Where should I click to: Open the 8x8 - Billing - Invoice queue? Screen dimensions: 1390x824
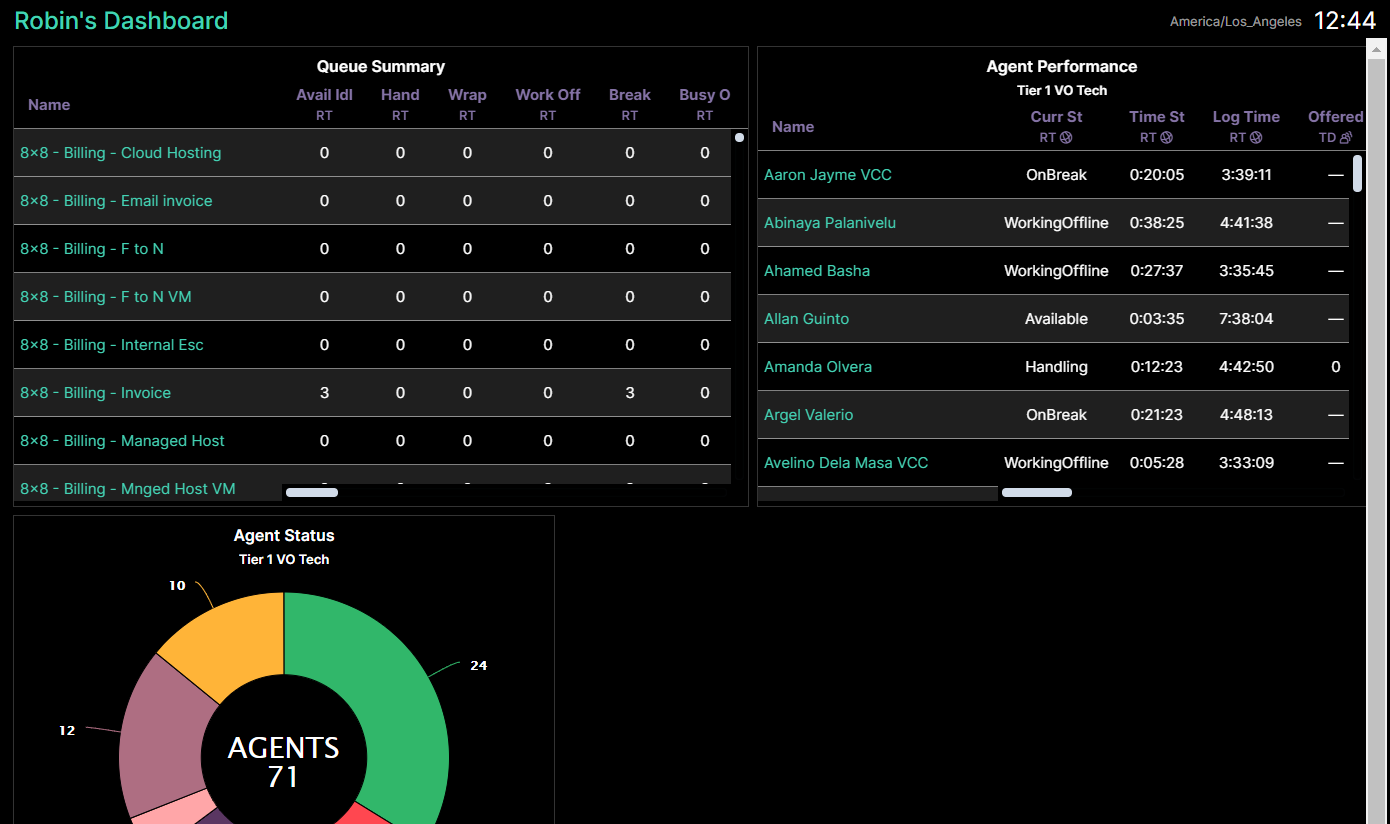pos(96,393)
